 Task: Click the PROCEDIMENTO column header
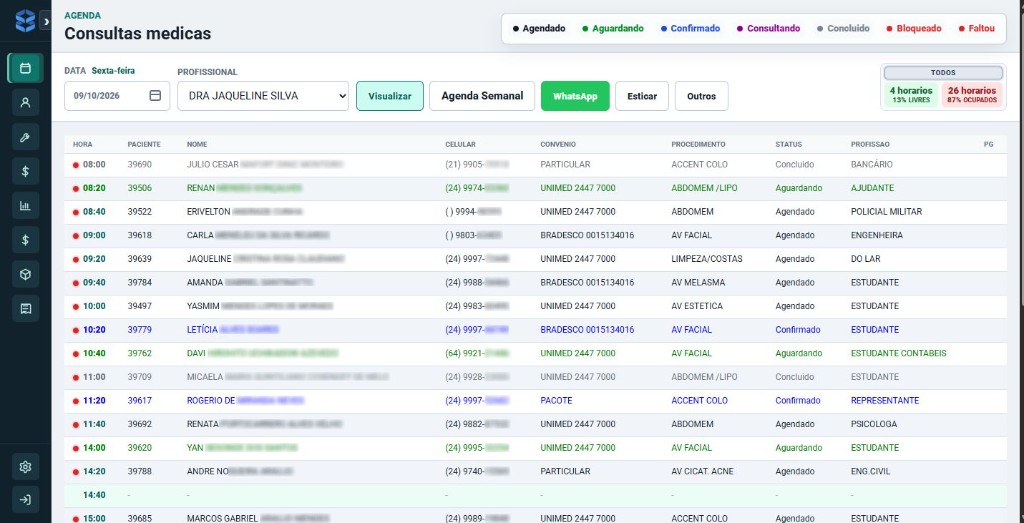pyautogui.click(x=698, y=144)
